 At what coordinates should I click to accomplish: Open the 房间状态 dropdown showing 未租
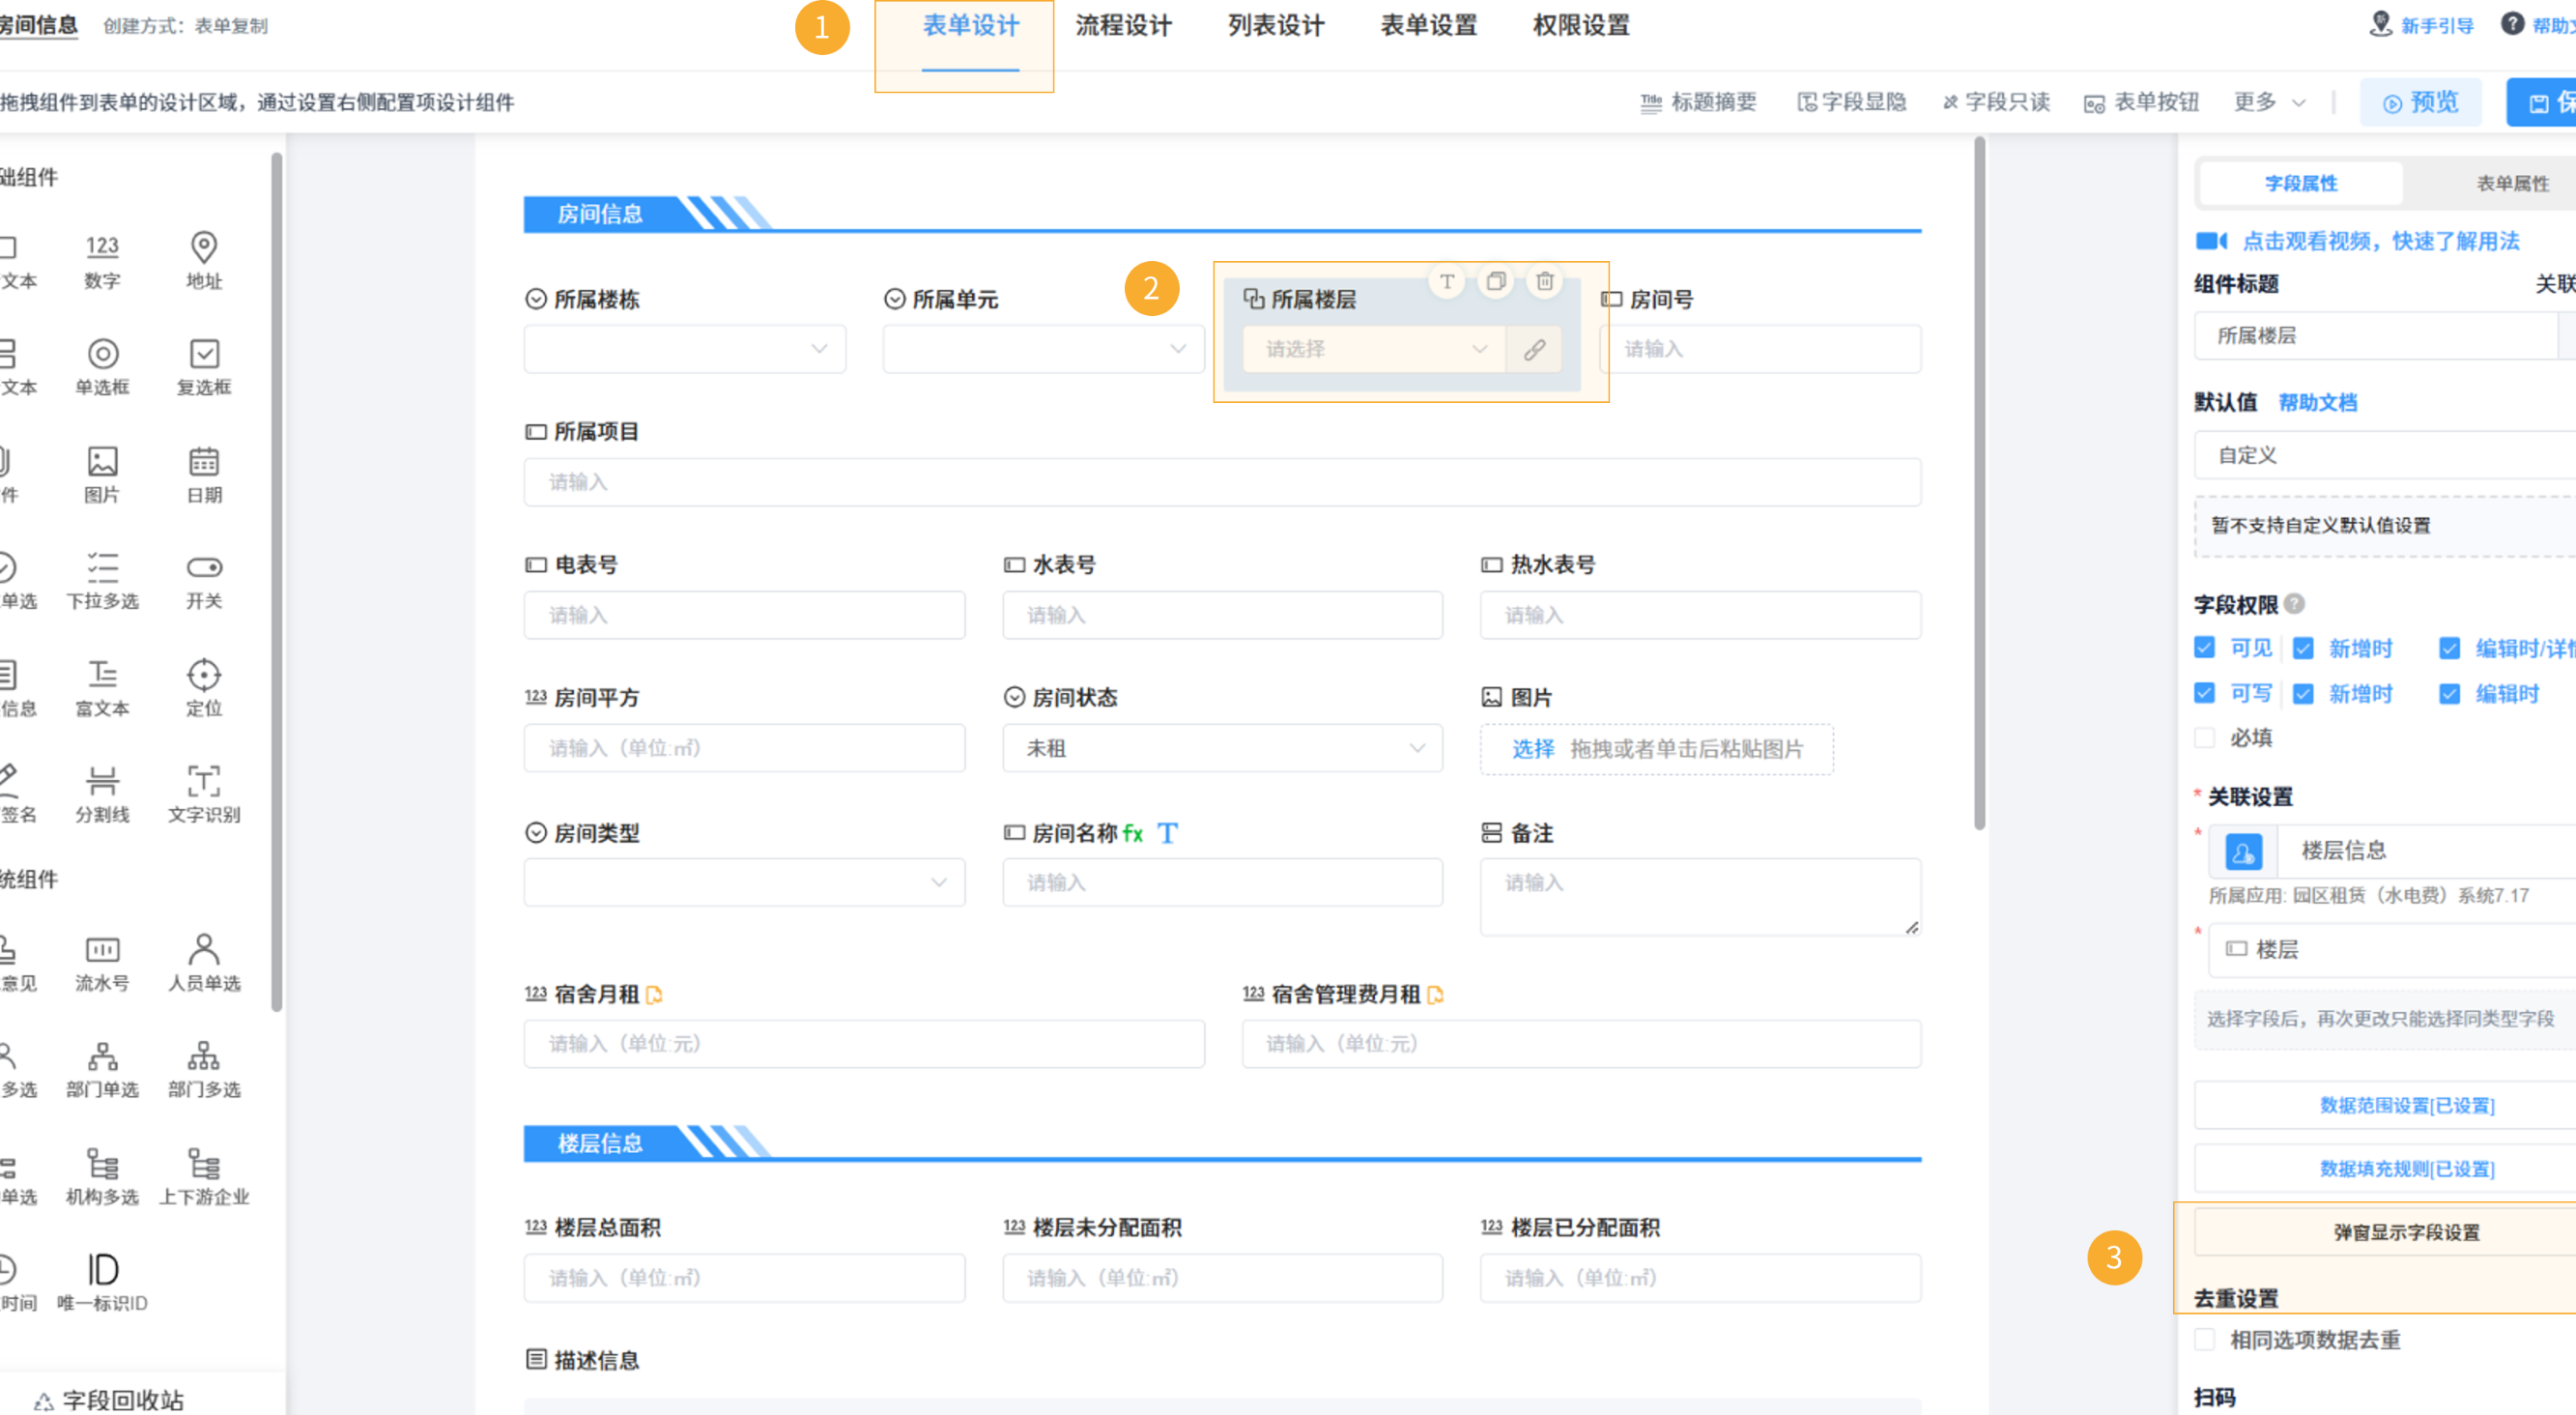click(x=1222, y=748)
